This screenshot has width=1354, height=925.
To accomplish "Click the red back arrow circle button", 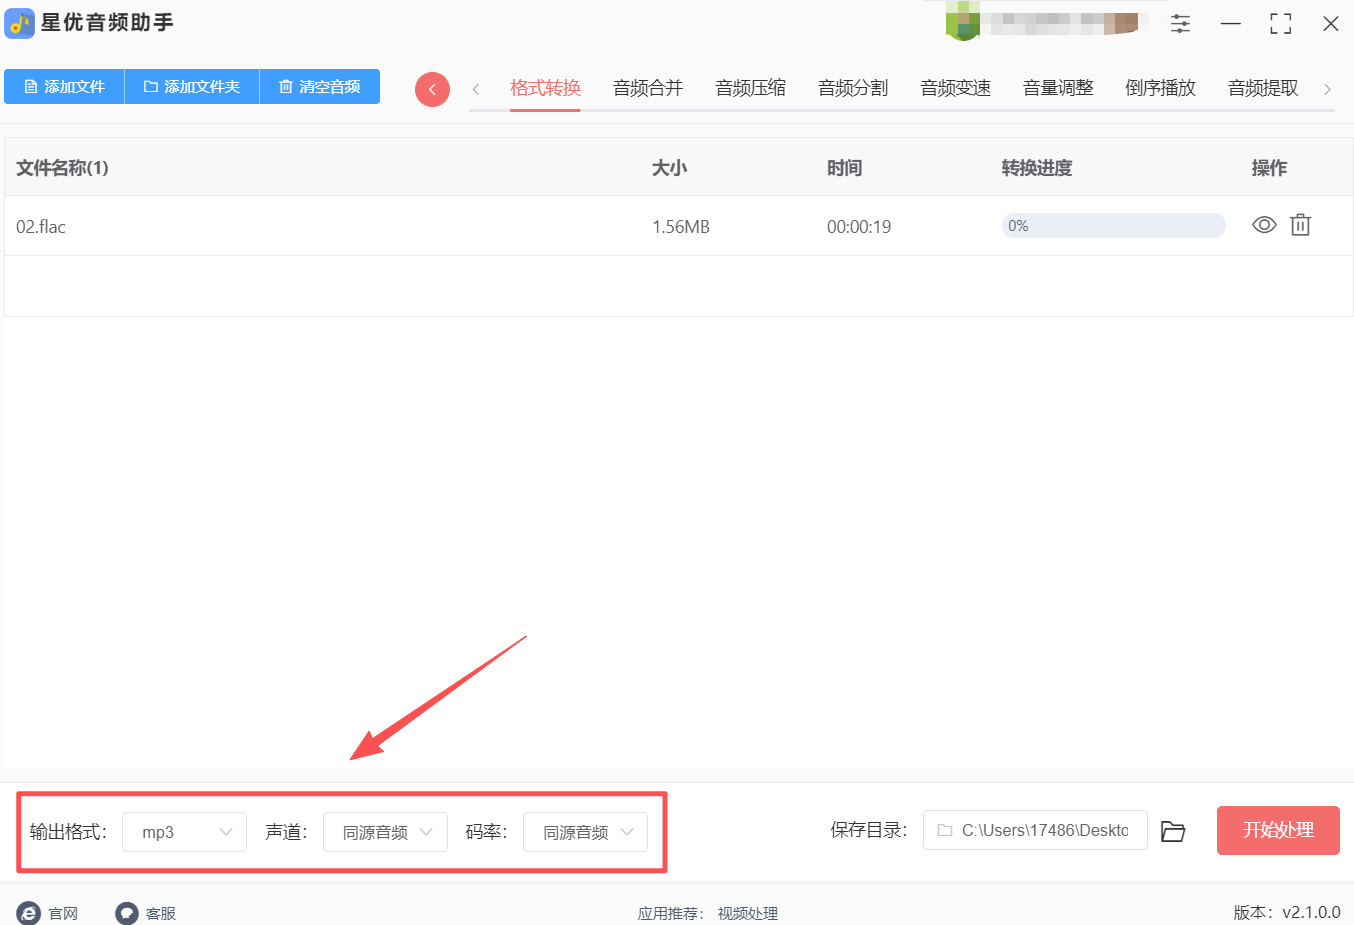I will coord(432,89).
